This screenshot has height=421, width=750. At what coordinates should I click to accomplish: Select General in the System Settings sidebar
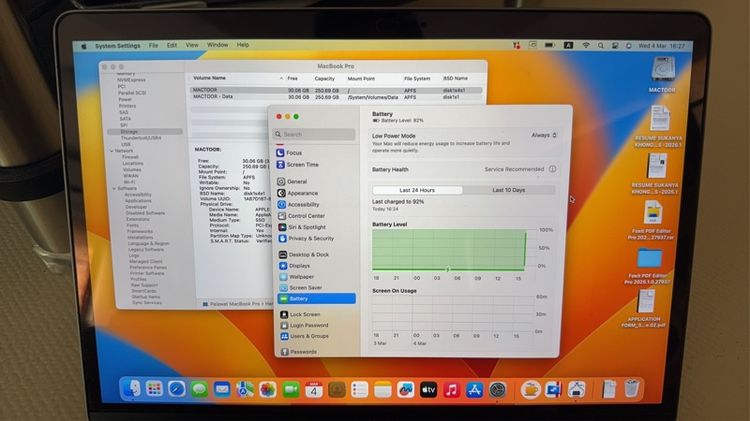point(292,182)
